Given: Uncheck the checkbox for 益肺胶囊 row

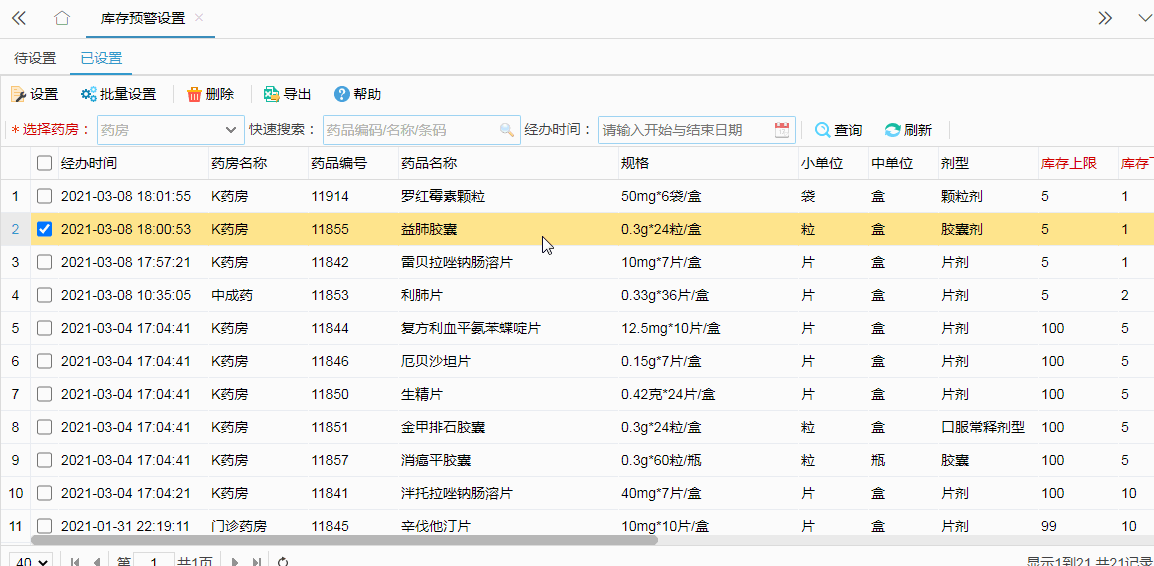Looking at the screenshot, I should click(44, 229).
